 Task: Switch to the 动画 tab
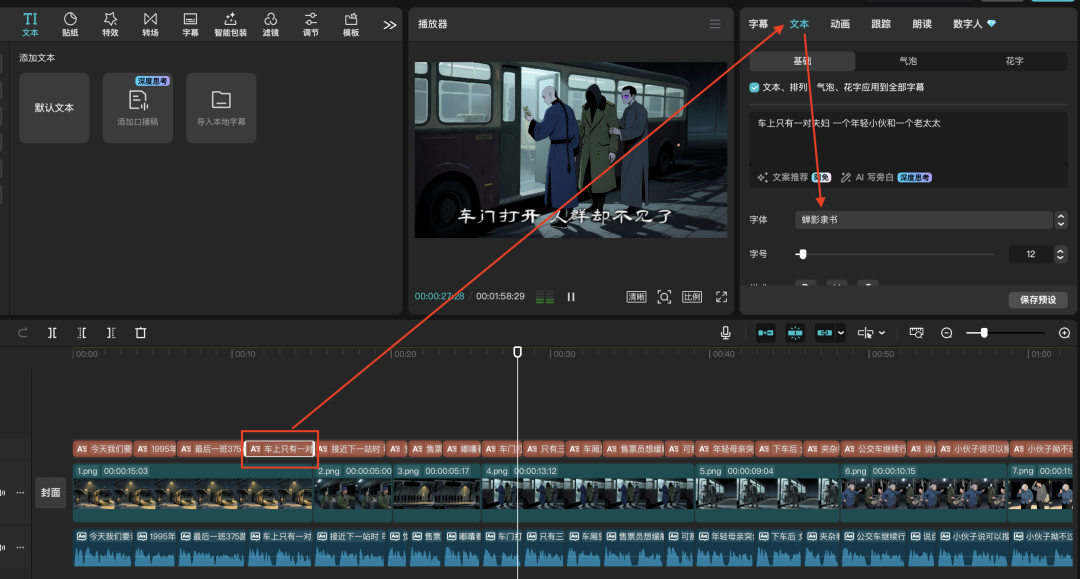click(x=840, y=24)
